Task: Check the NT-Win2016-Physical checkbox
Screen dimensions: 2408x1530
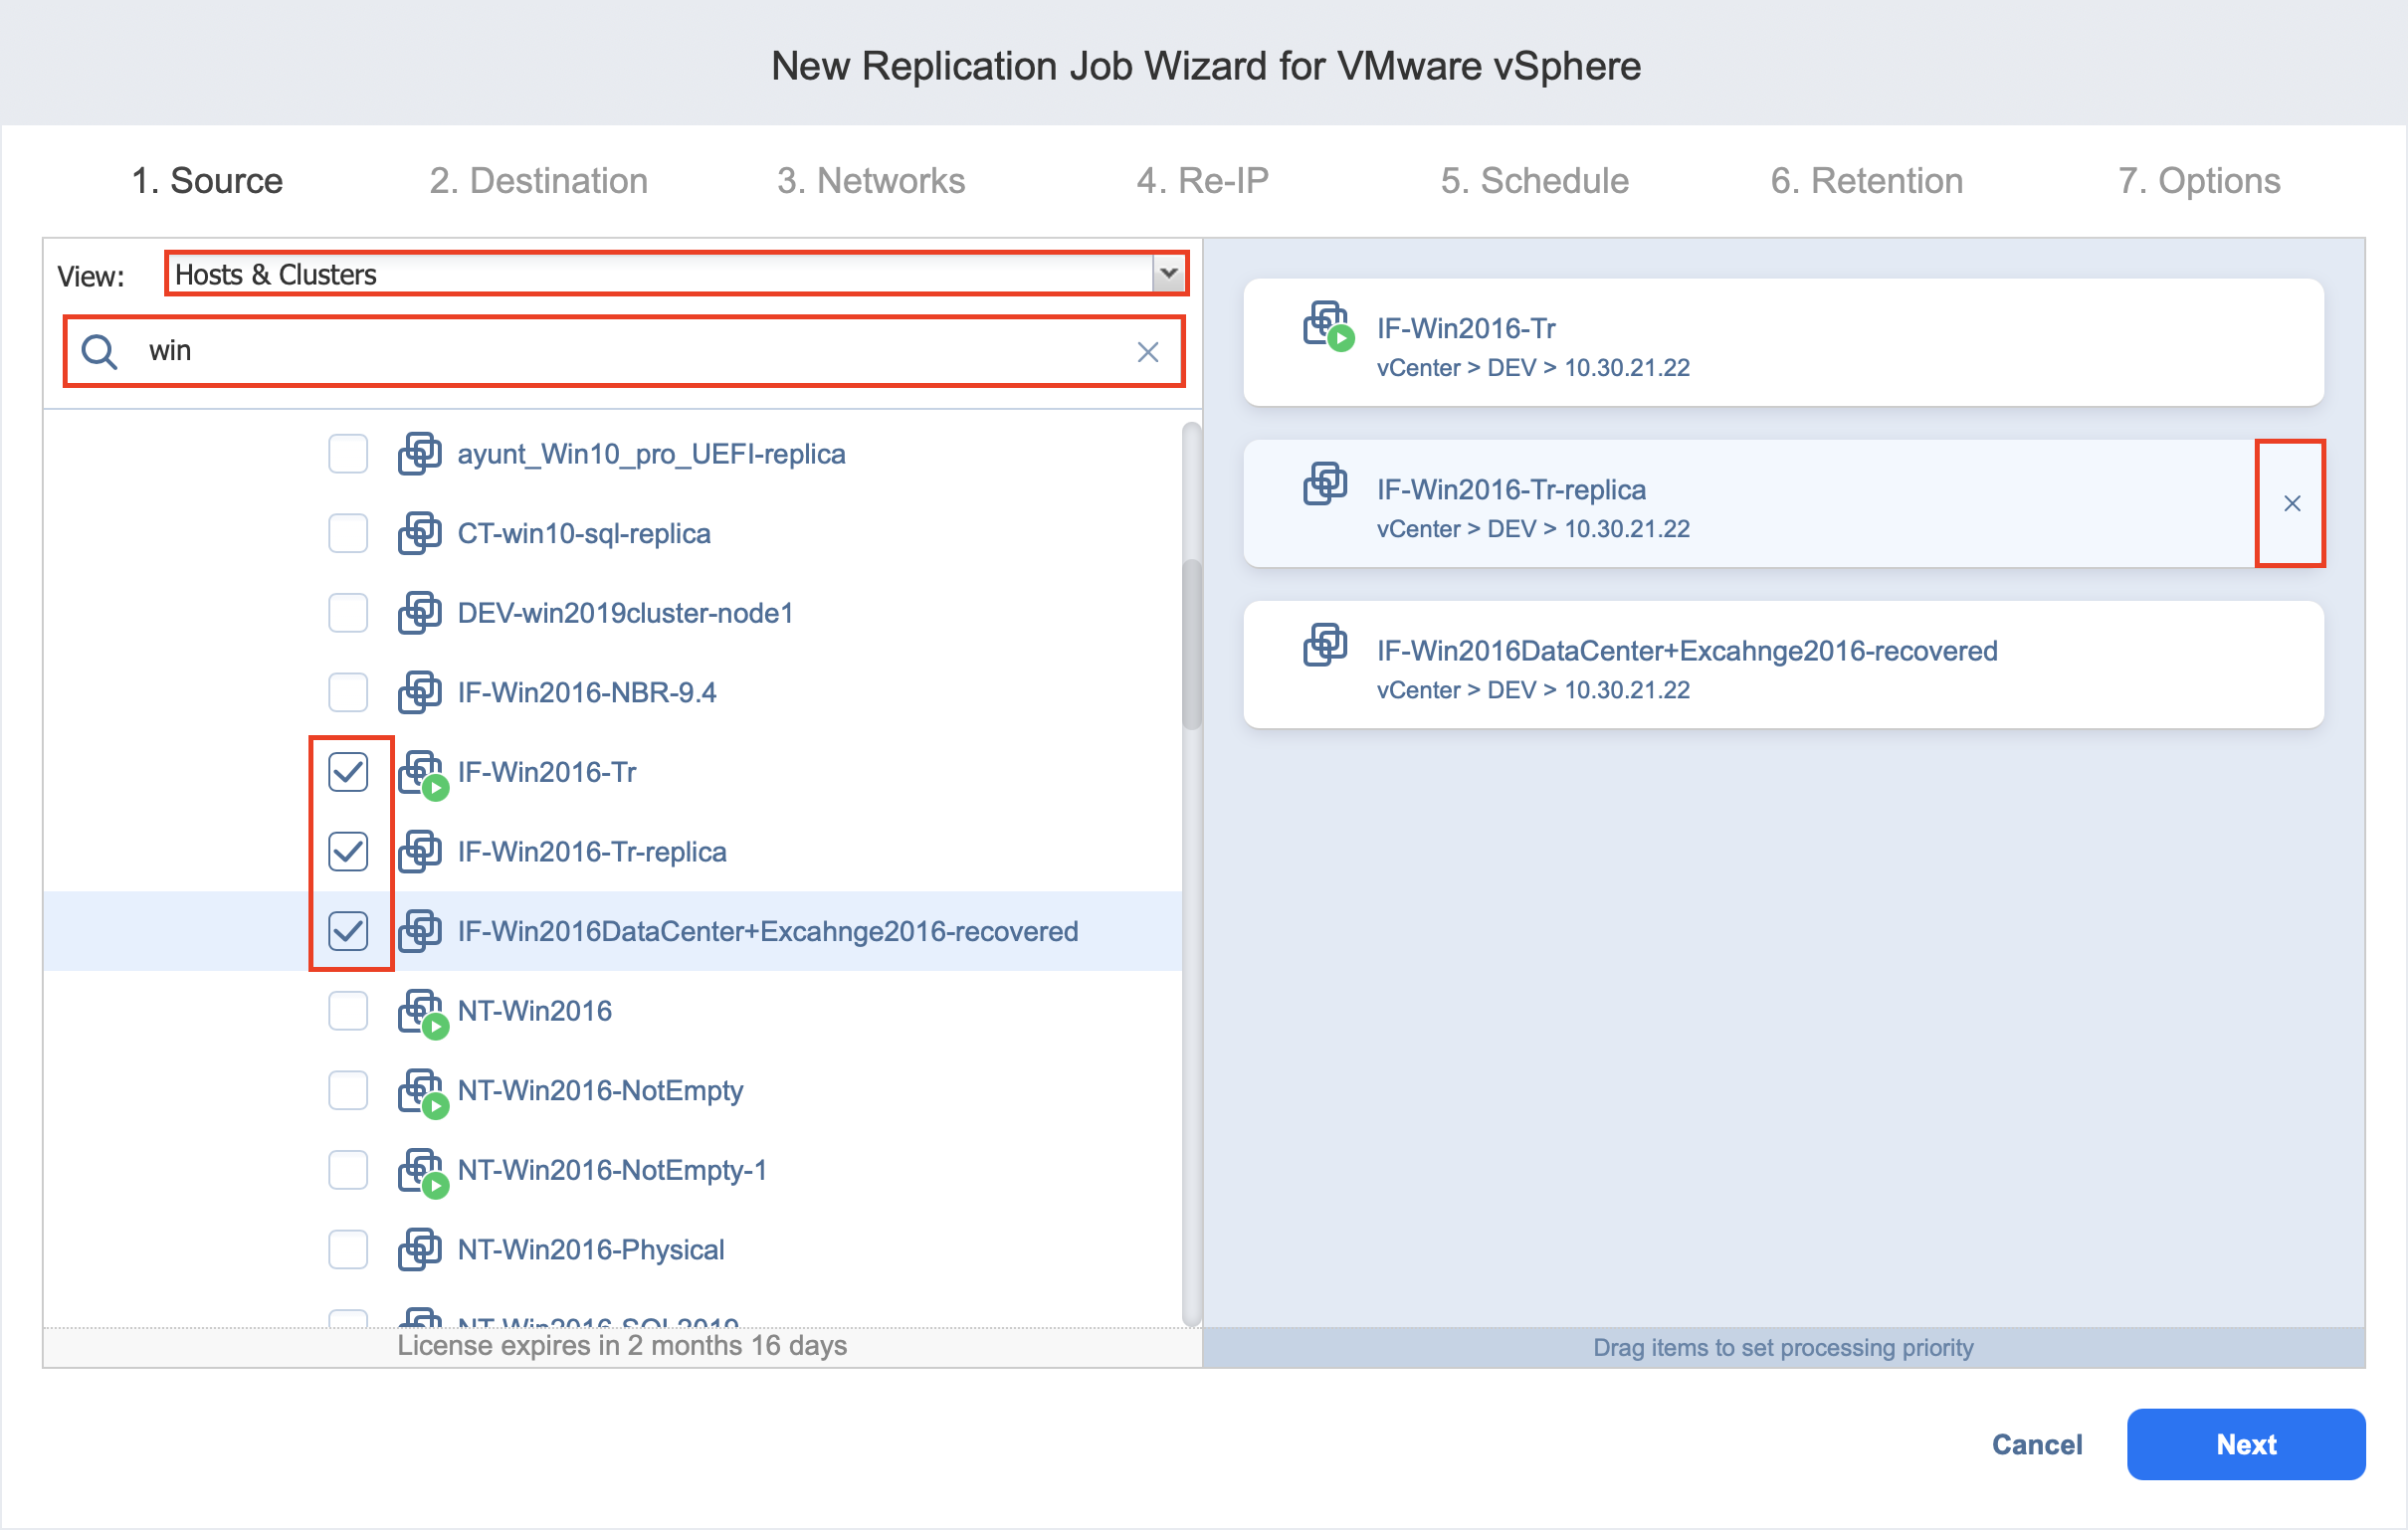Action: click(x=348, y=1249)
